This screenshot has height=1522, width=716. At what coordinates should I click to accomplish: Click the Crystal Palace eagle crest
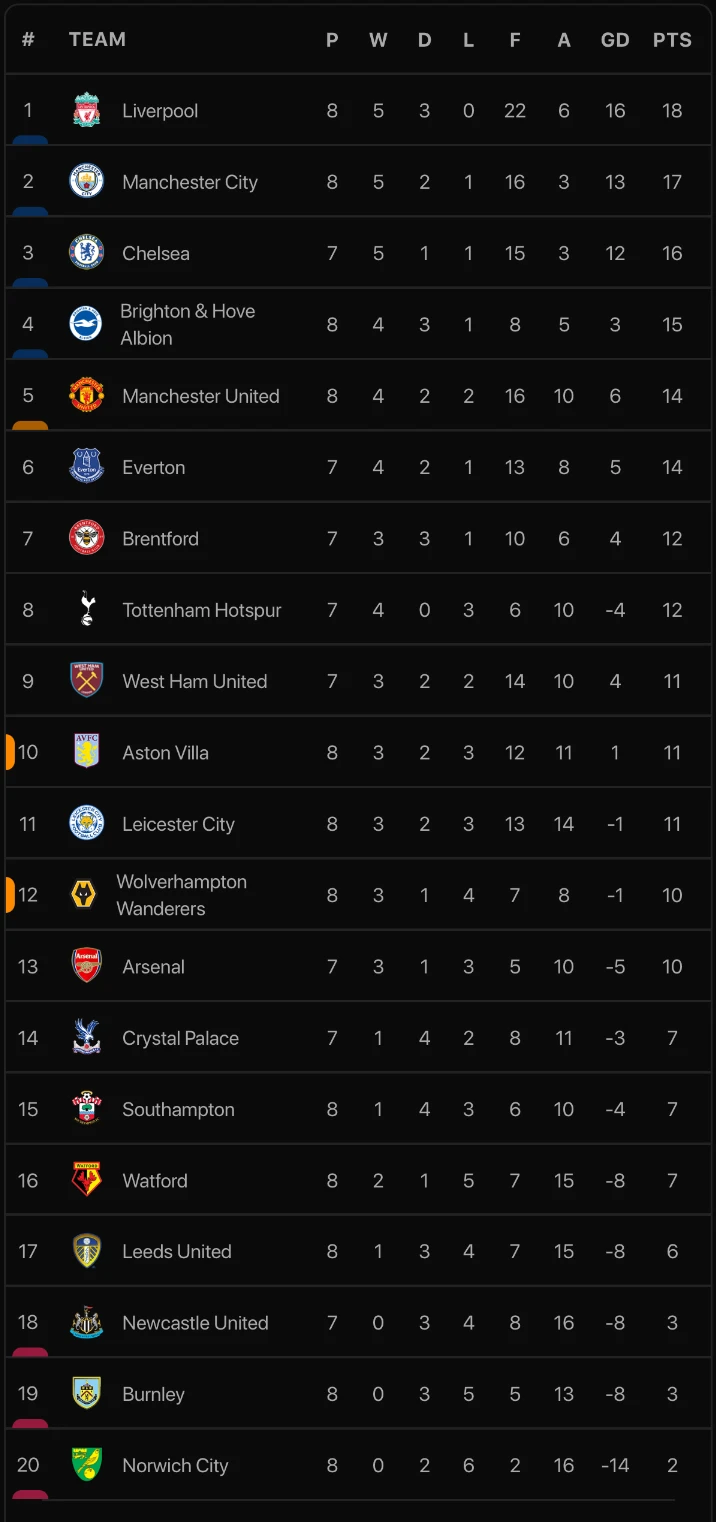pos(87,1038)
